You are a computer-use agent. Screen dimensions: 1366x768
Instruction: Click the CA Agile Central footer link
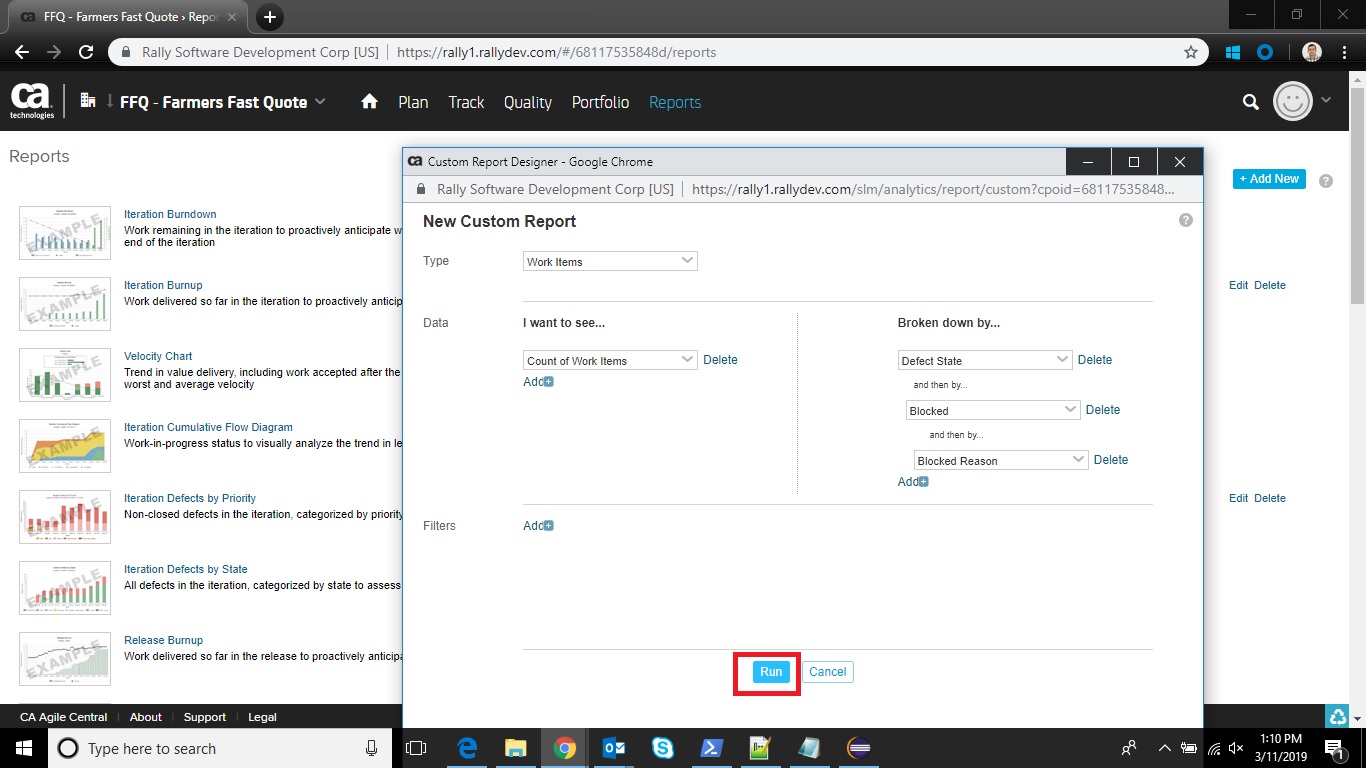coord(64,717)
